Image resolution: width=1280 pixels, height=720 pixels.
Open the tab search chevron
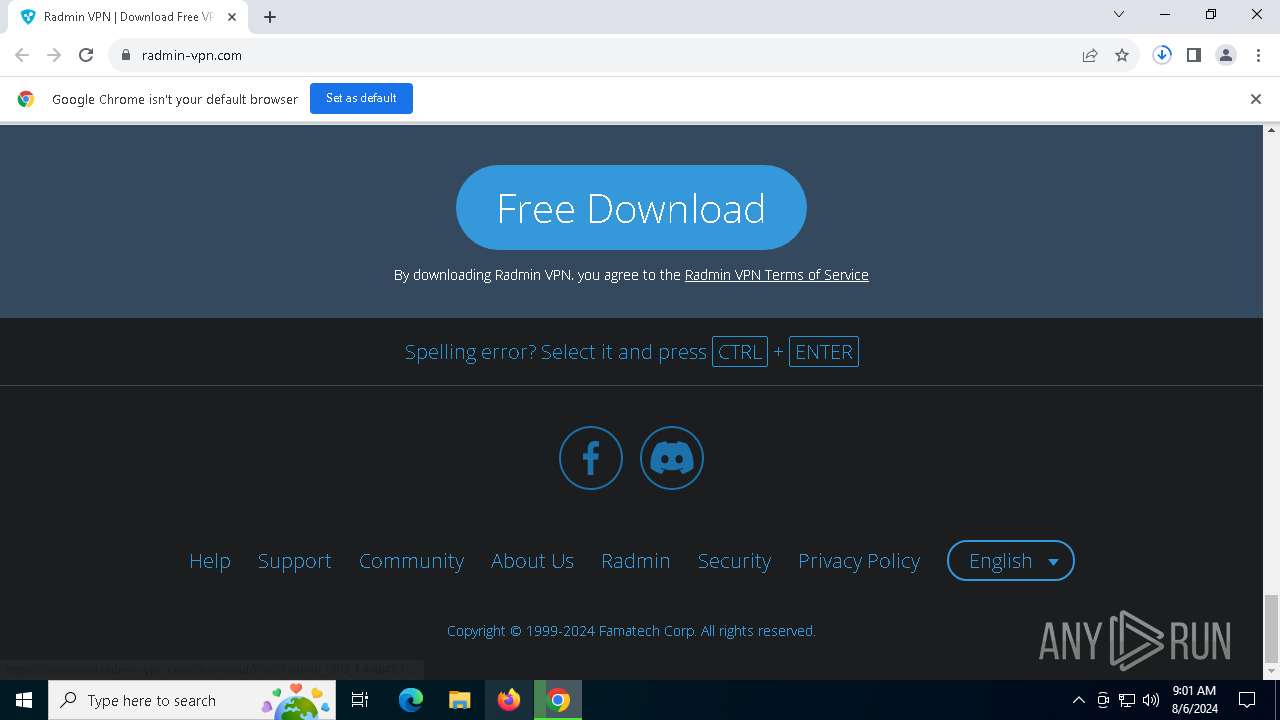(1119, 14)
